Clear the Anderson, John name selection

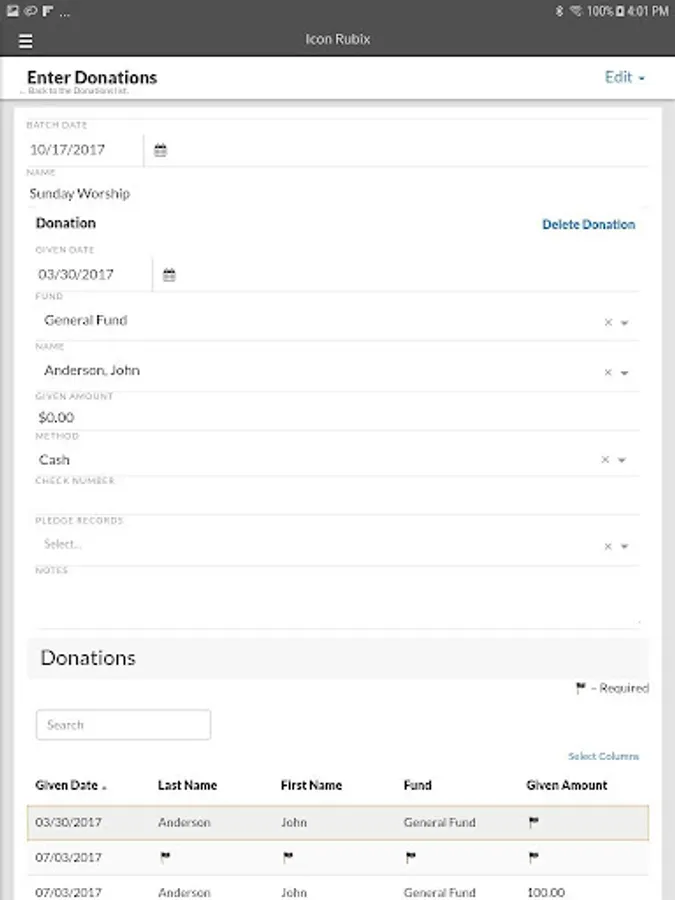tap(607, 373)
